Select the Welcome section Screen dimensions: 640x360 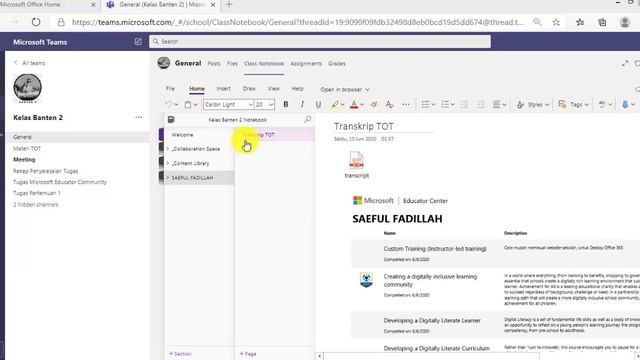199,135
